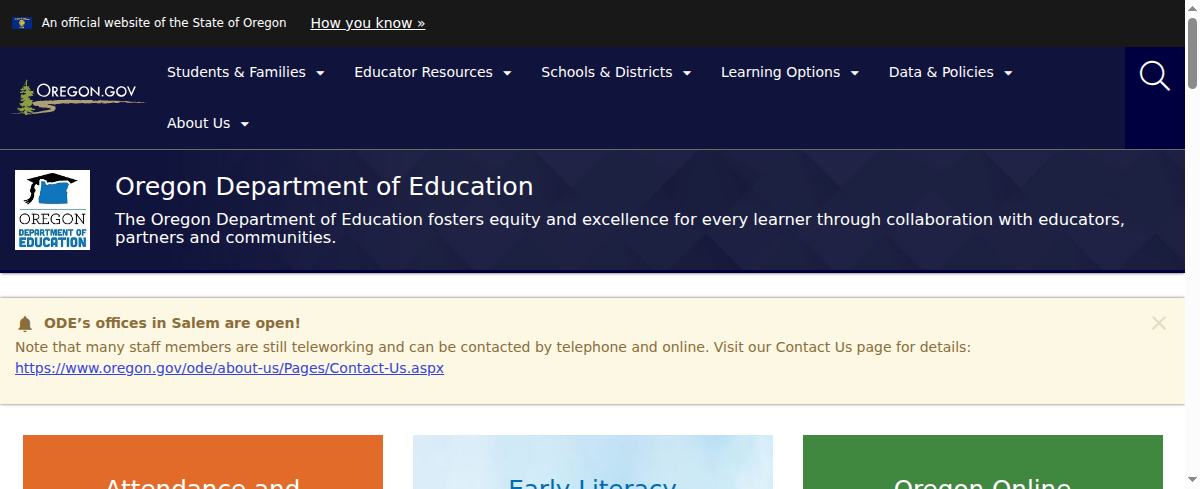Dismiss the ODE offices alert banner
The width and height of the screenshot is (1200, 489).
point(1158,323)
